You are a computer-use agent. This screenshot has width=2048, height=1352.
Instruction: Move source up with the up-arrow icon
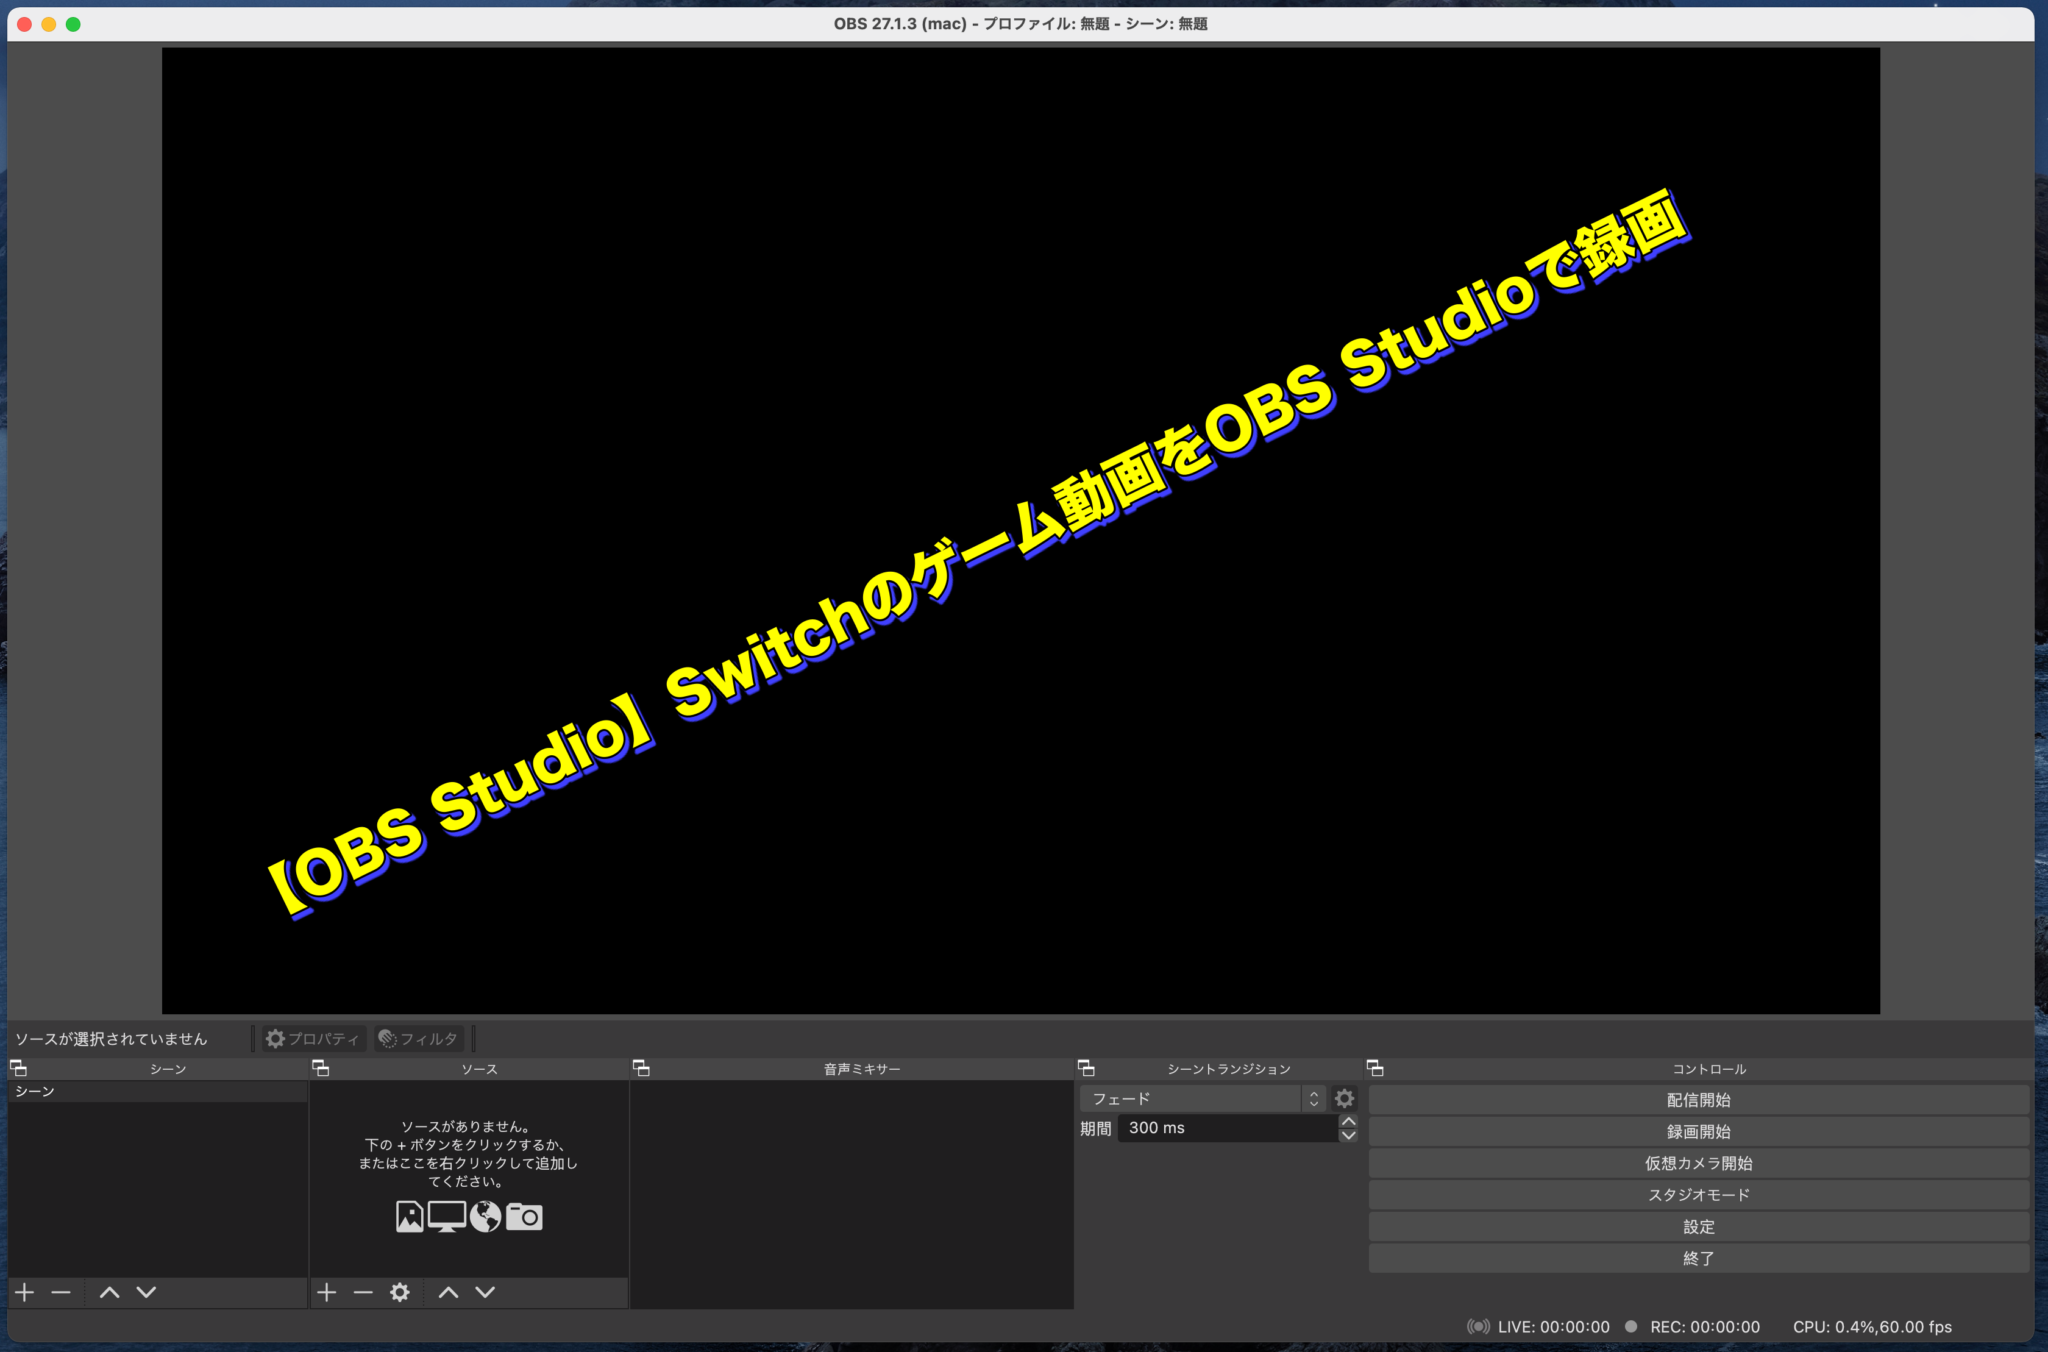(x=448, y=1292)
